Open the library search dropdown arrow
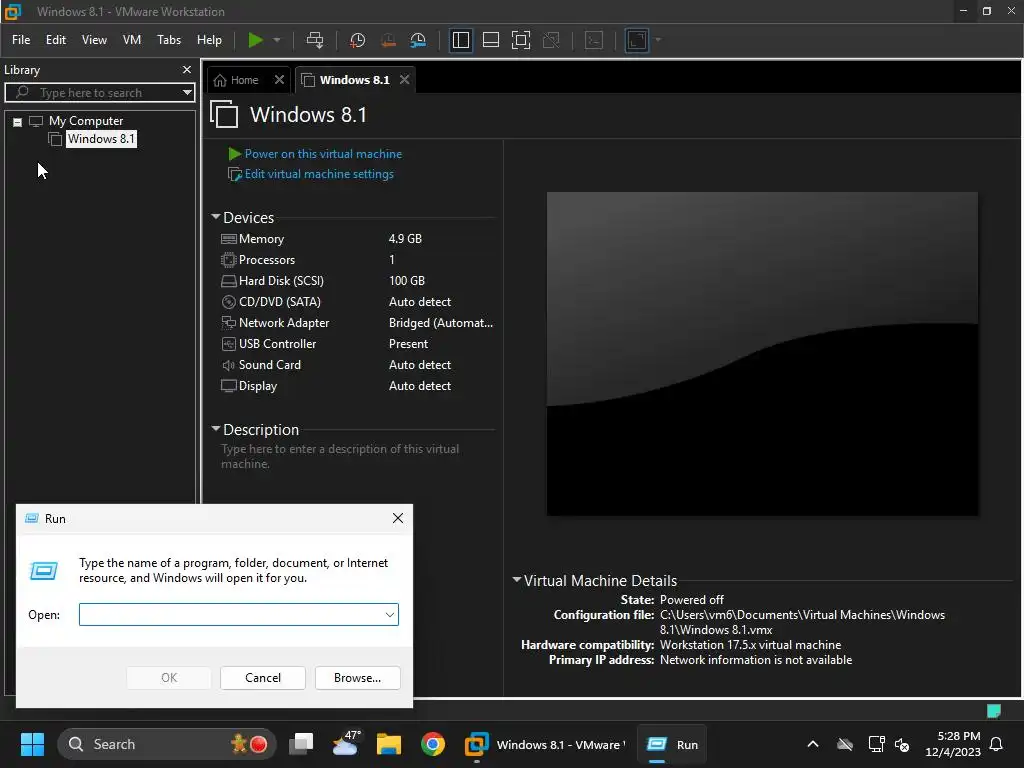 [x=187, y=93]
